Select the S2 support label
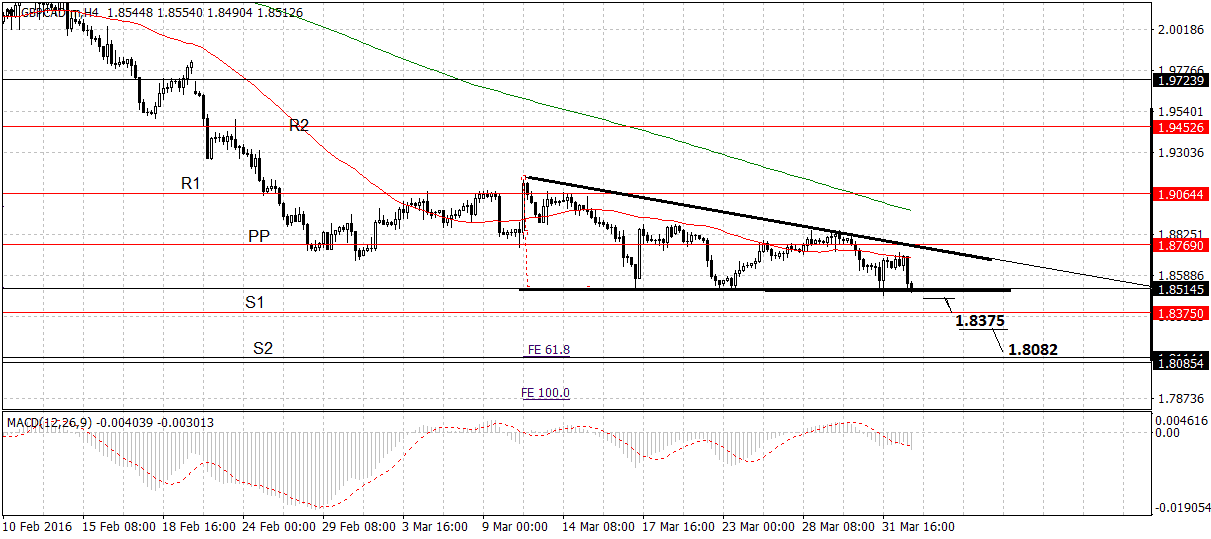Image resolution: width=1211 pixels, height=539 pixels. pos(263,348)
